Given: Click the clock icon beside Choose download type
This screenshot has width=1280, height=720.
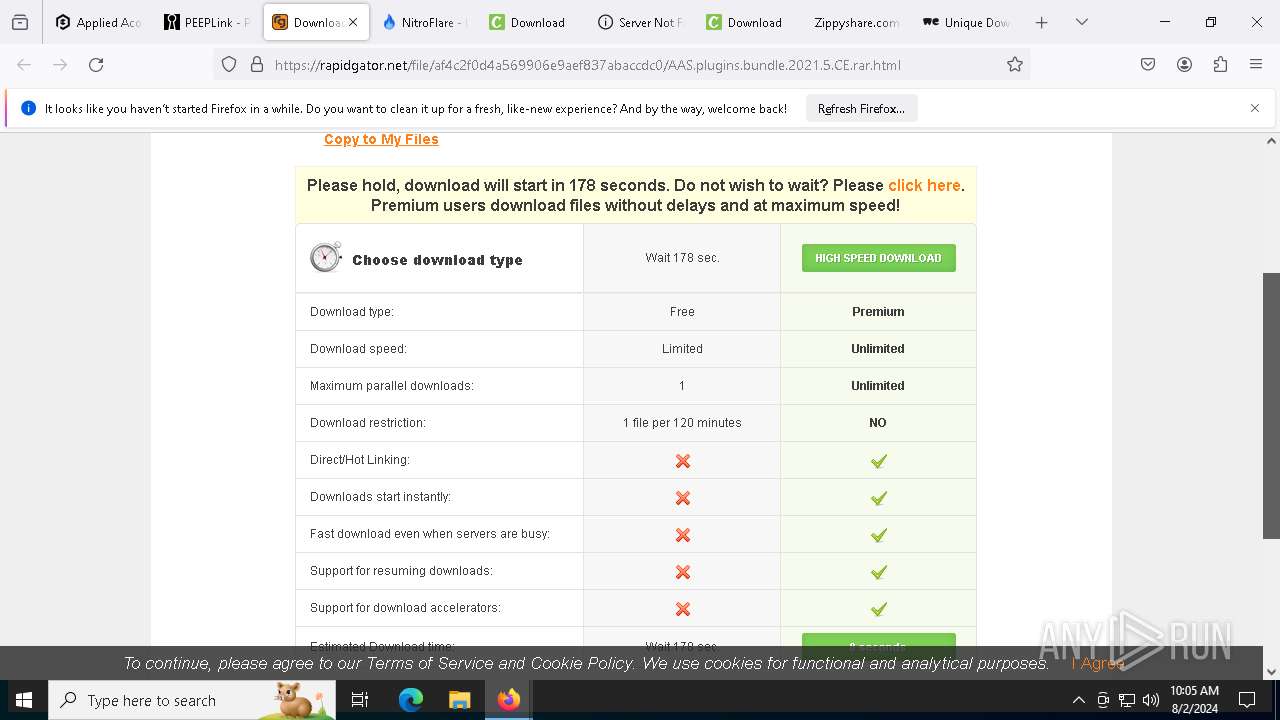Looking at the screenshot, I should 326,257.
